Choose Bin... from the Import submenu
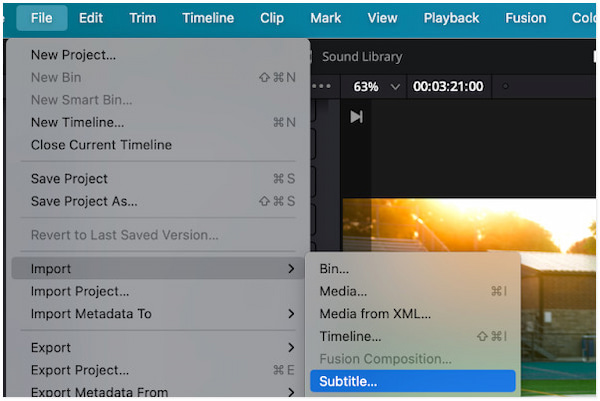Screen dimensions: 600x401 (x=334, y=269)
